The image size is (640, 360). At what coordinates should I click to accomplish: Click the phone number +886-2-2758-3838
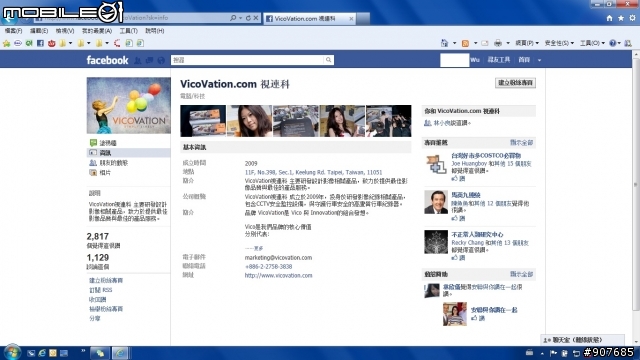point(268,267)
